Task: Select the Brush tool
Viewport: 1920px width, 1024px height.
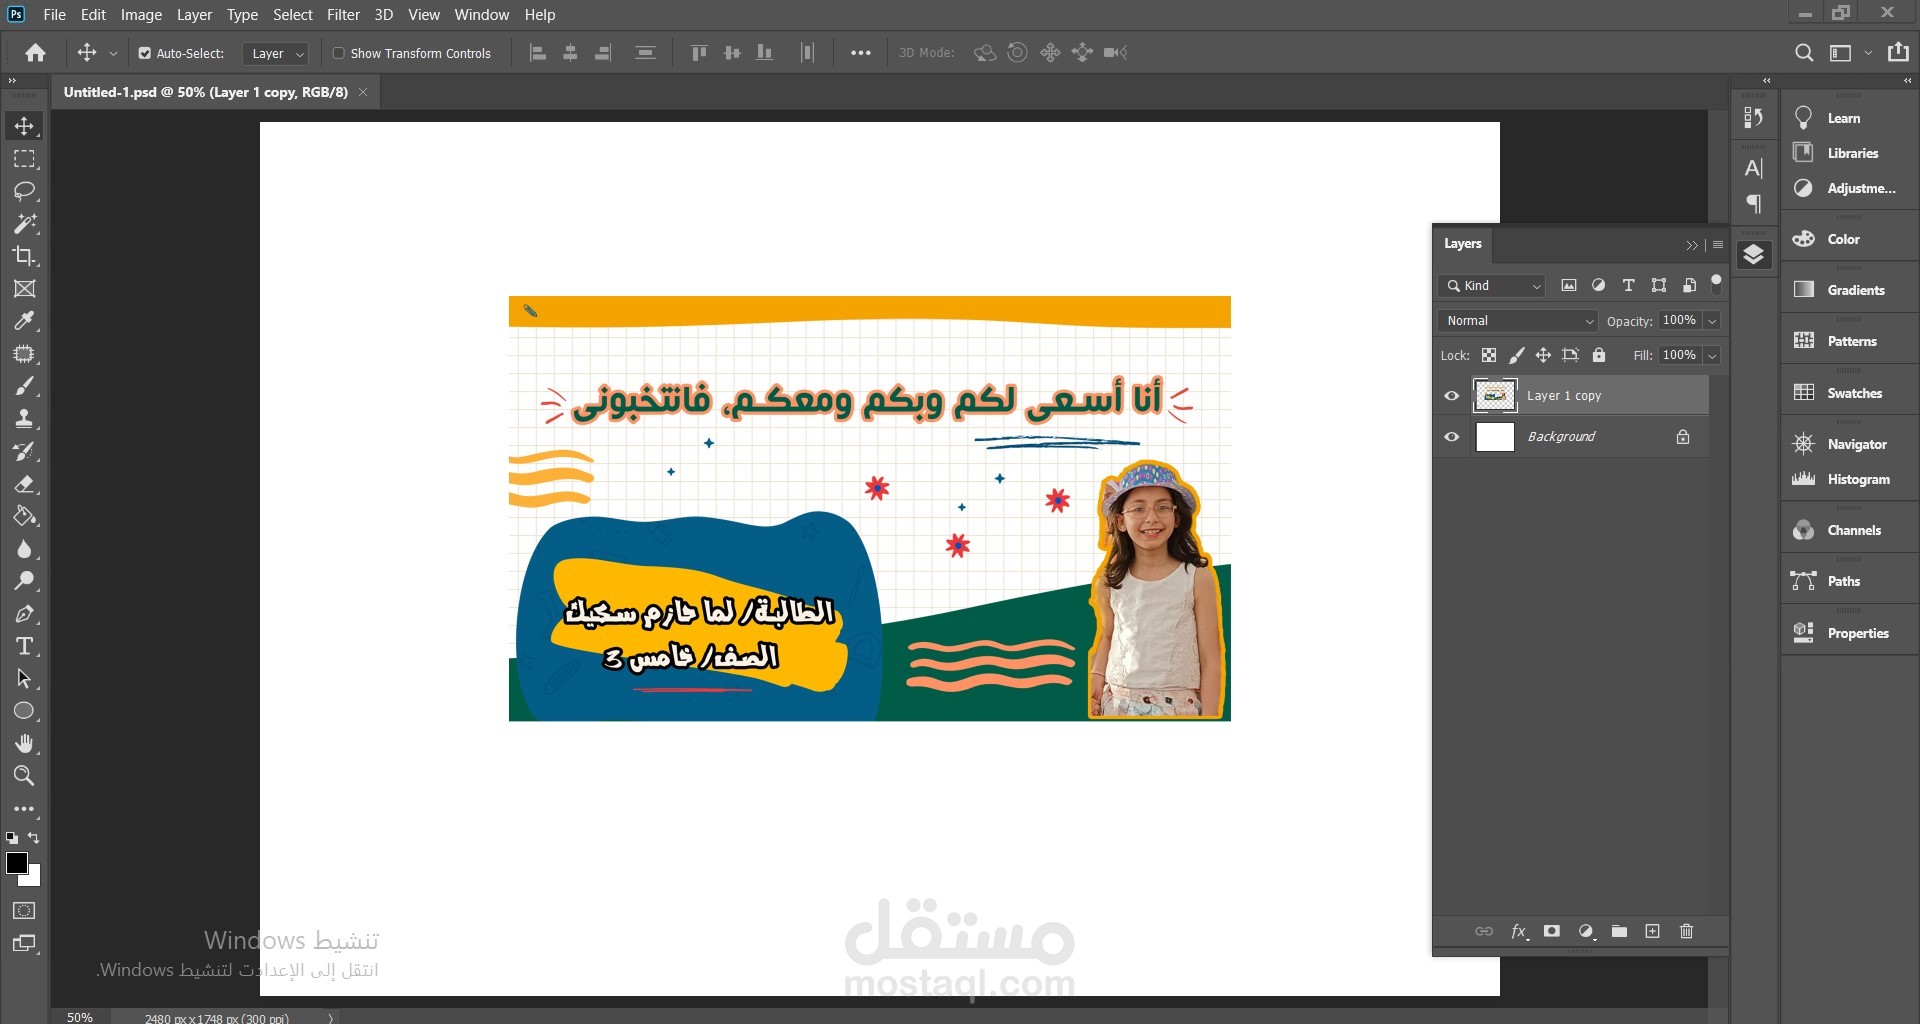Action: pyautogui.click(x=24, y=386)
